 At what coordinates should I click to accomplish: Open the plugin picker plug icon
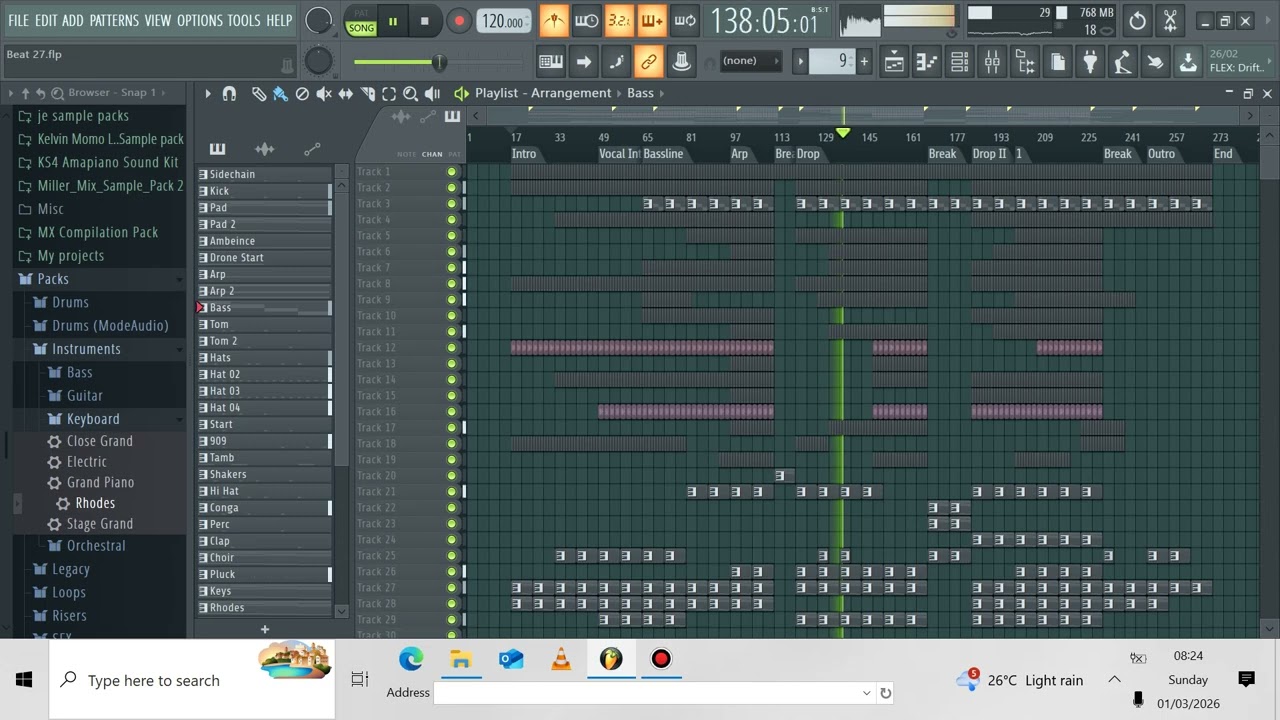click(x=1090, y=62)
